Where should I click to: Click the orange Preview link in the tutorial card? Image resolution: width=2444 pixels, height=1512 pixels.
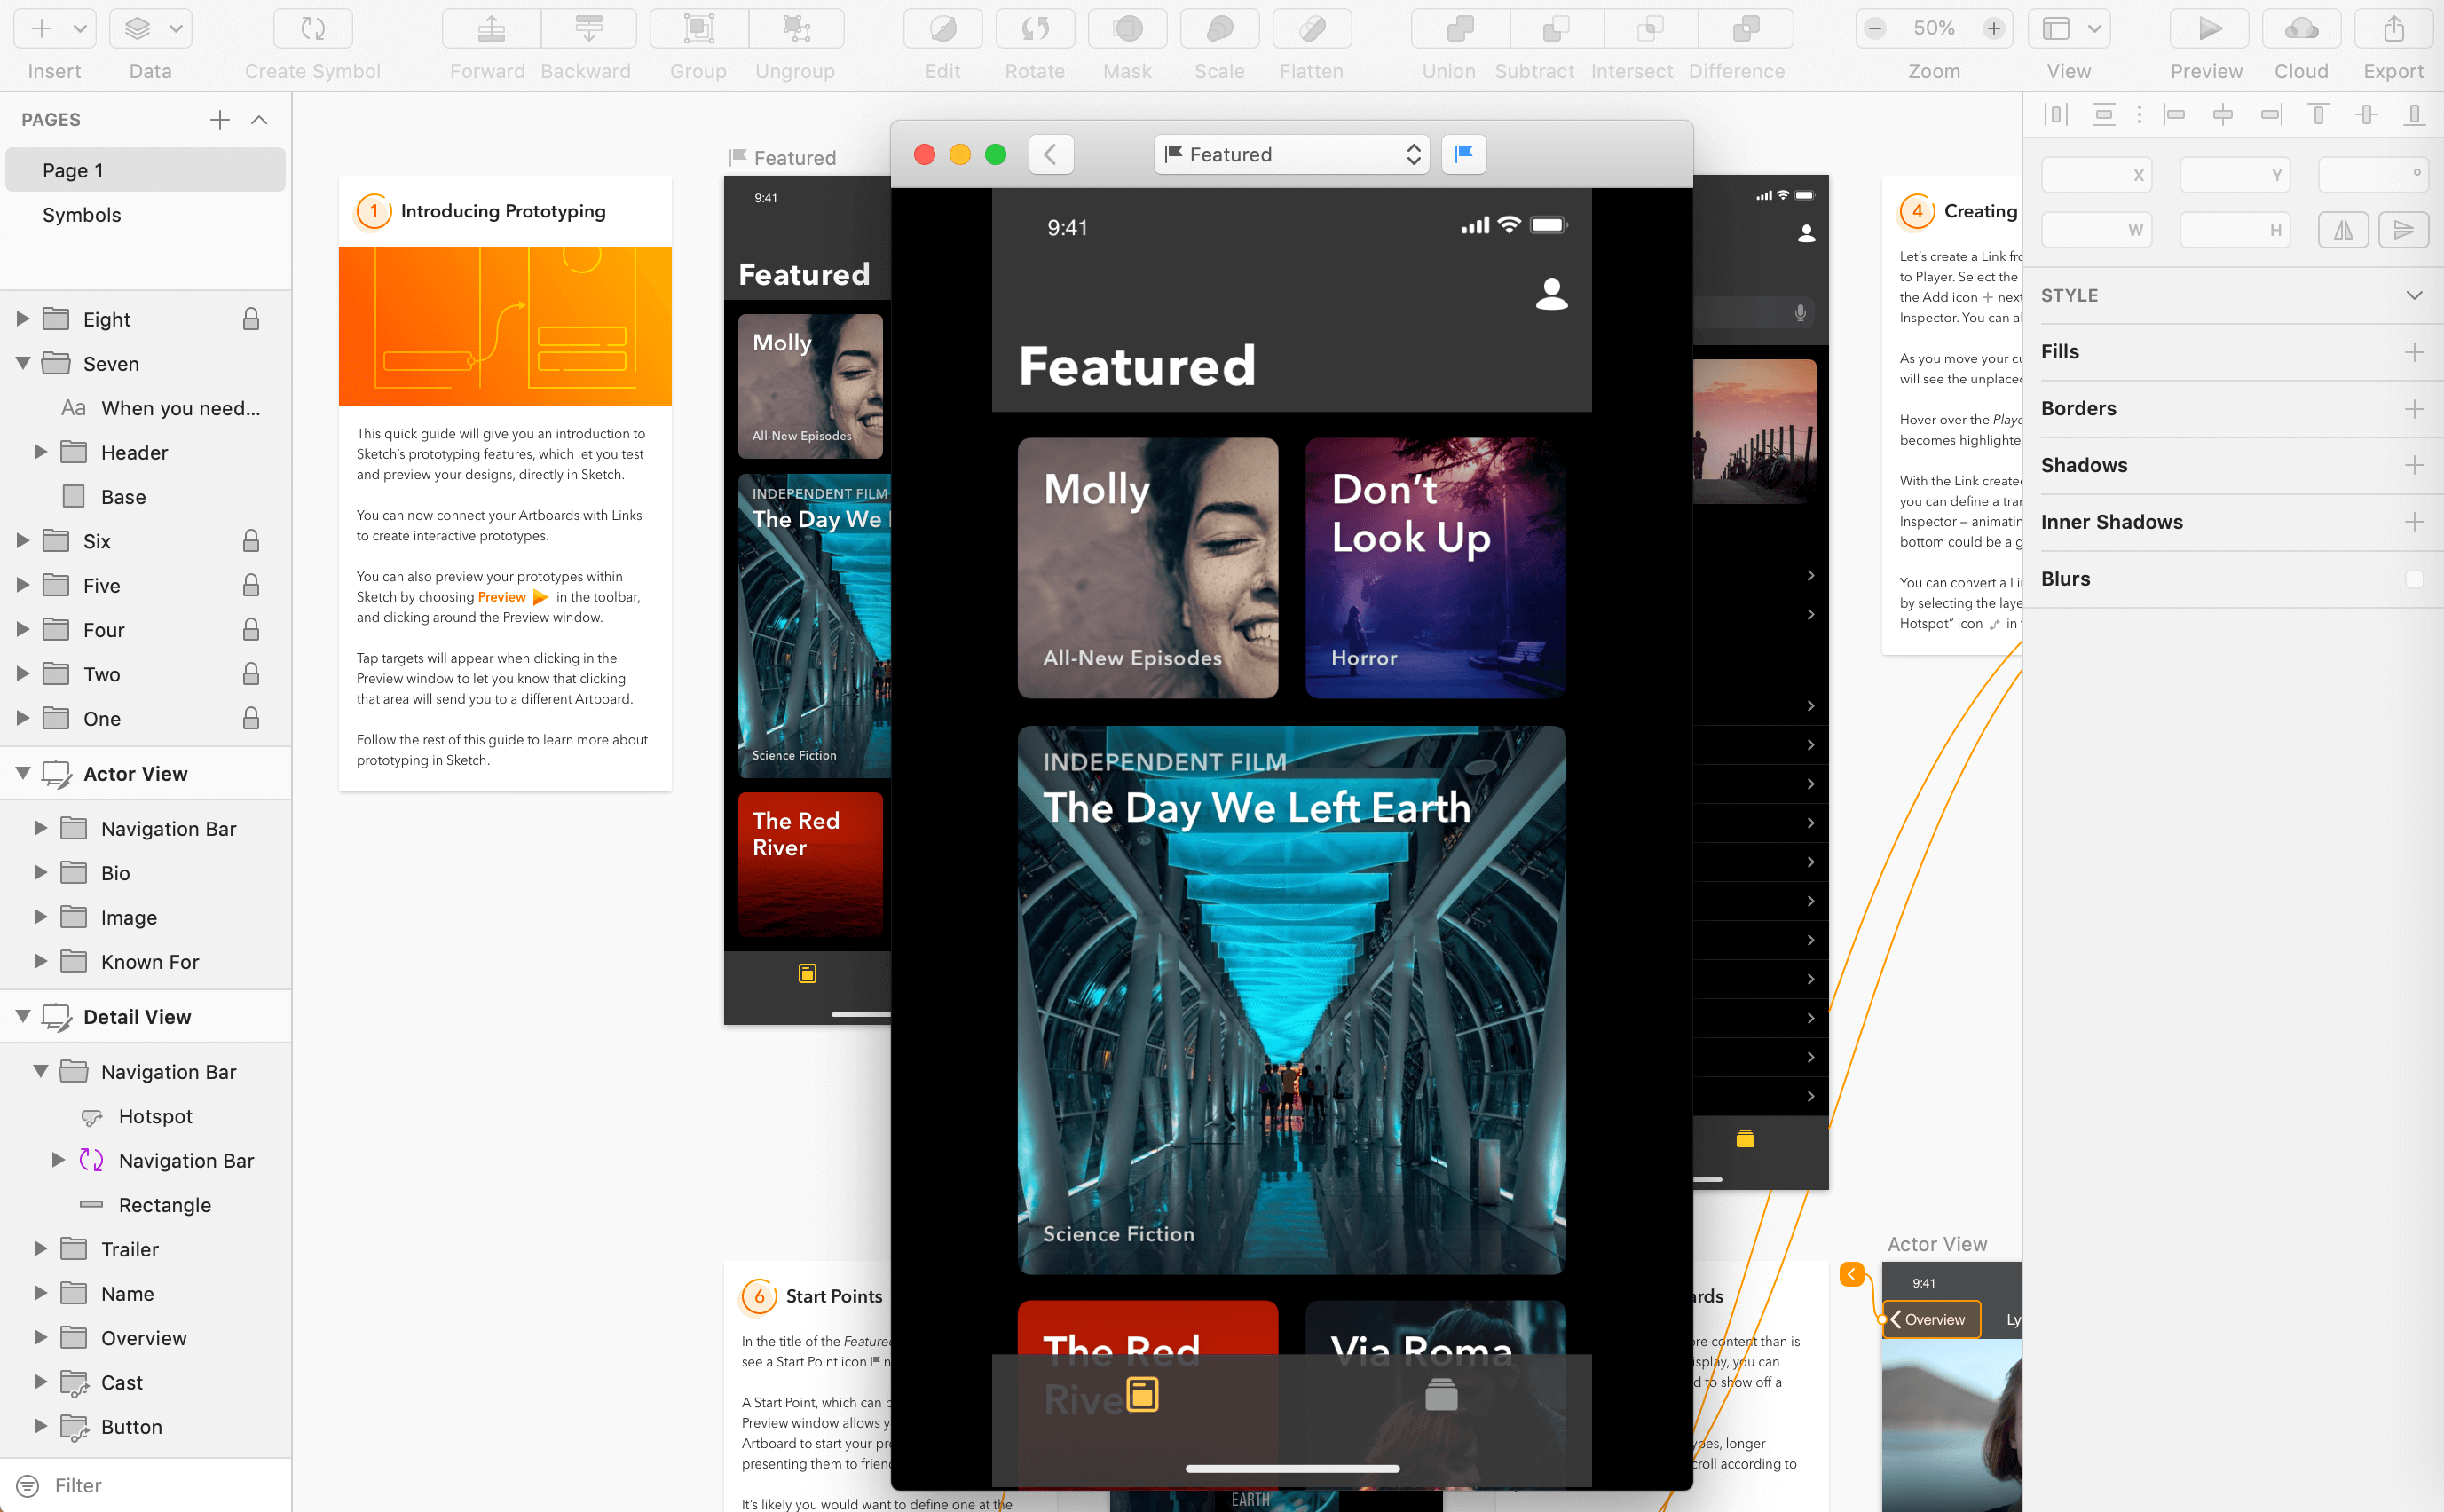click(x=502, y=597)
